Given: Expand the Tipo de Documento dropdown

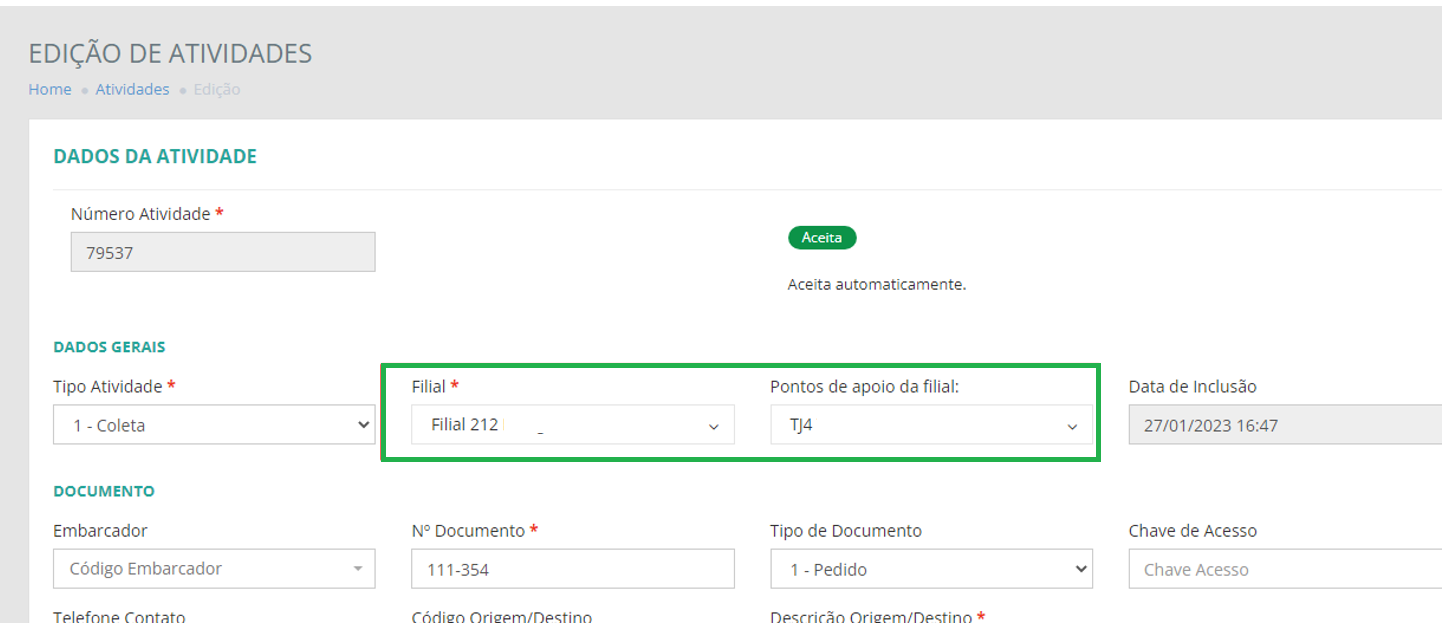Looking at the screenshot, I should click(931, 569).
